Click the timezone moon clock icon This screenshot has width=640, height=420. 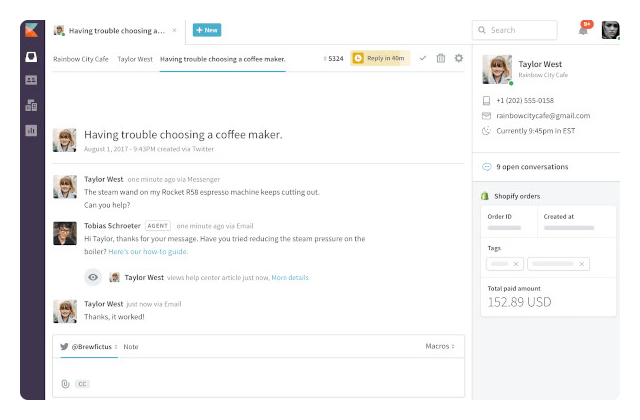486,131
